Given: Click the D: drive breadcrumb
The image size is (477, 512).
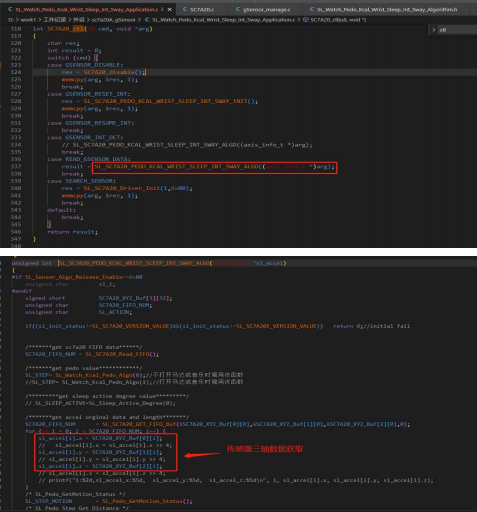Looking at the screenshot, I should [x=11, y=20].
